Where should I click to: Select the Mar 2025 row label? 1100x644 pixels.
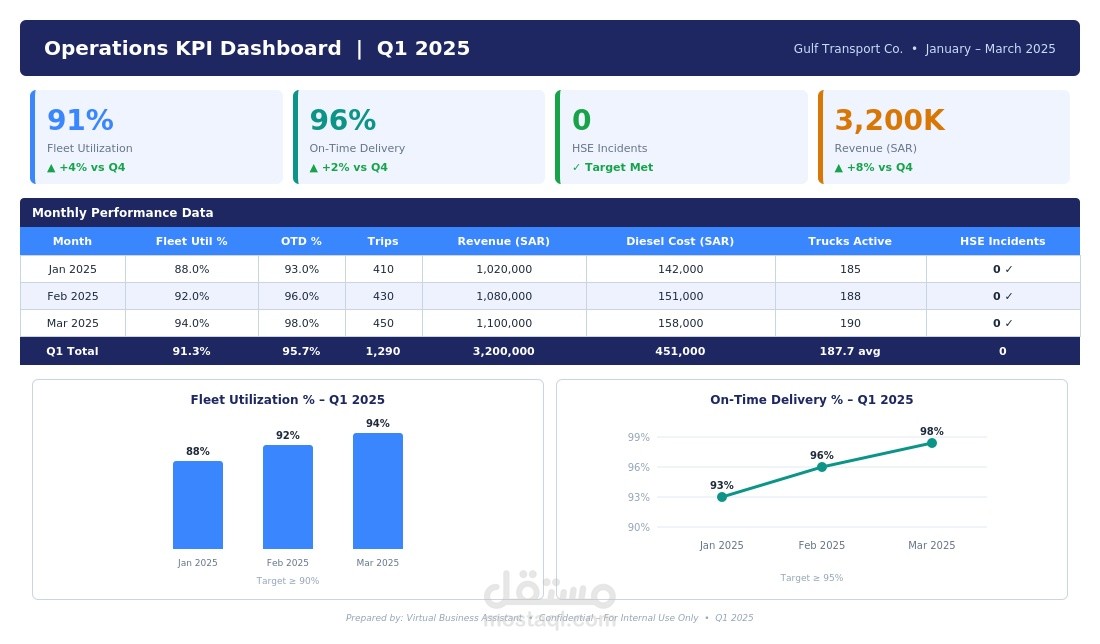click(x=72, y=323)
